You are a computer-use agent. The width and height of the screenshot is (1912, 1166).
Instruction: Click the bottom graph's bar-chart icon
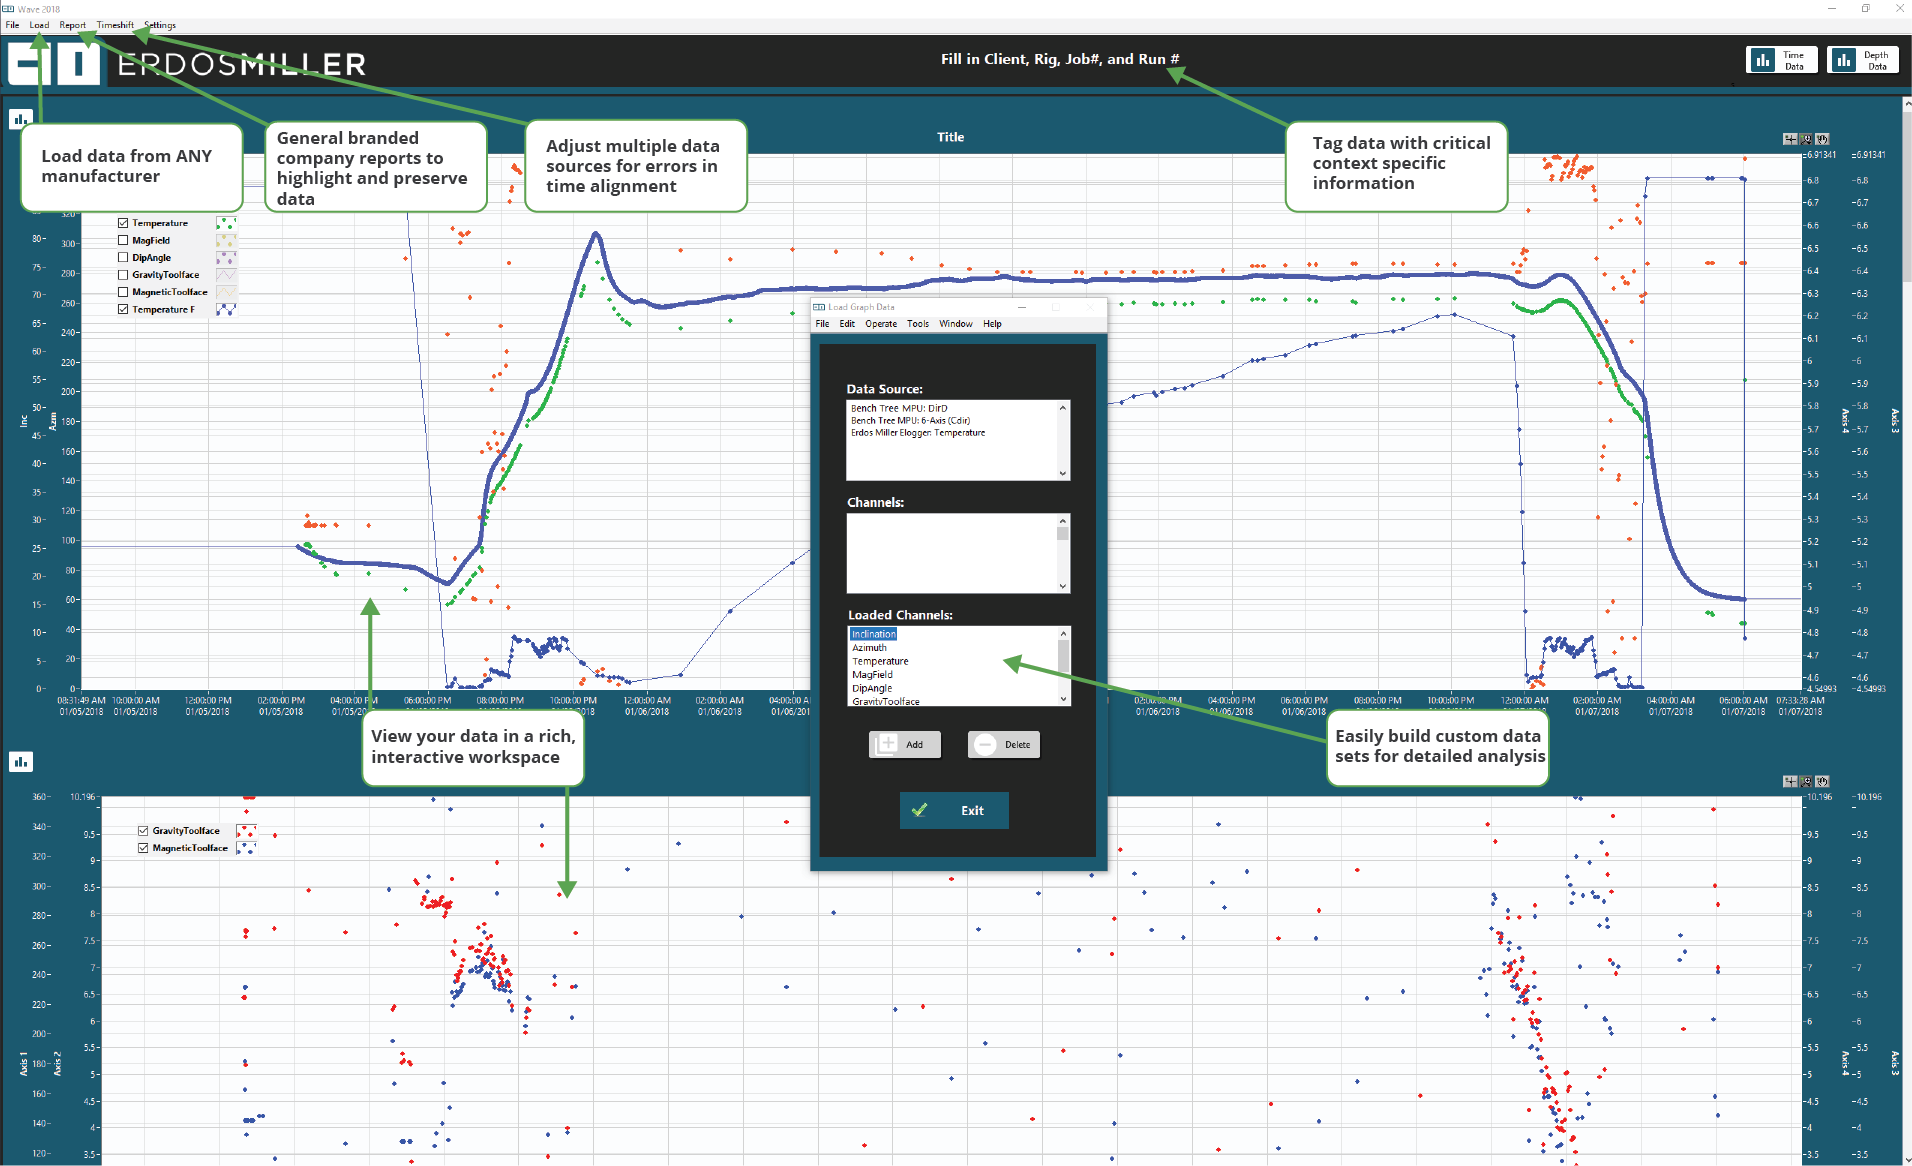tap(20, 762)
